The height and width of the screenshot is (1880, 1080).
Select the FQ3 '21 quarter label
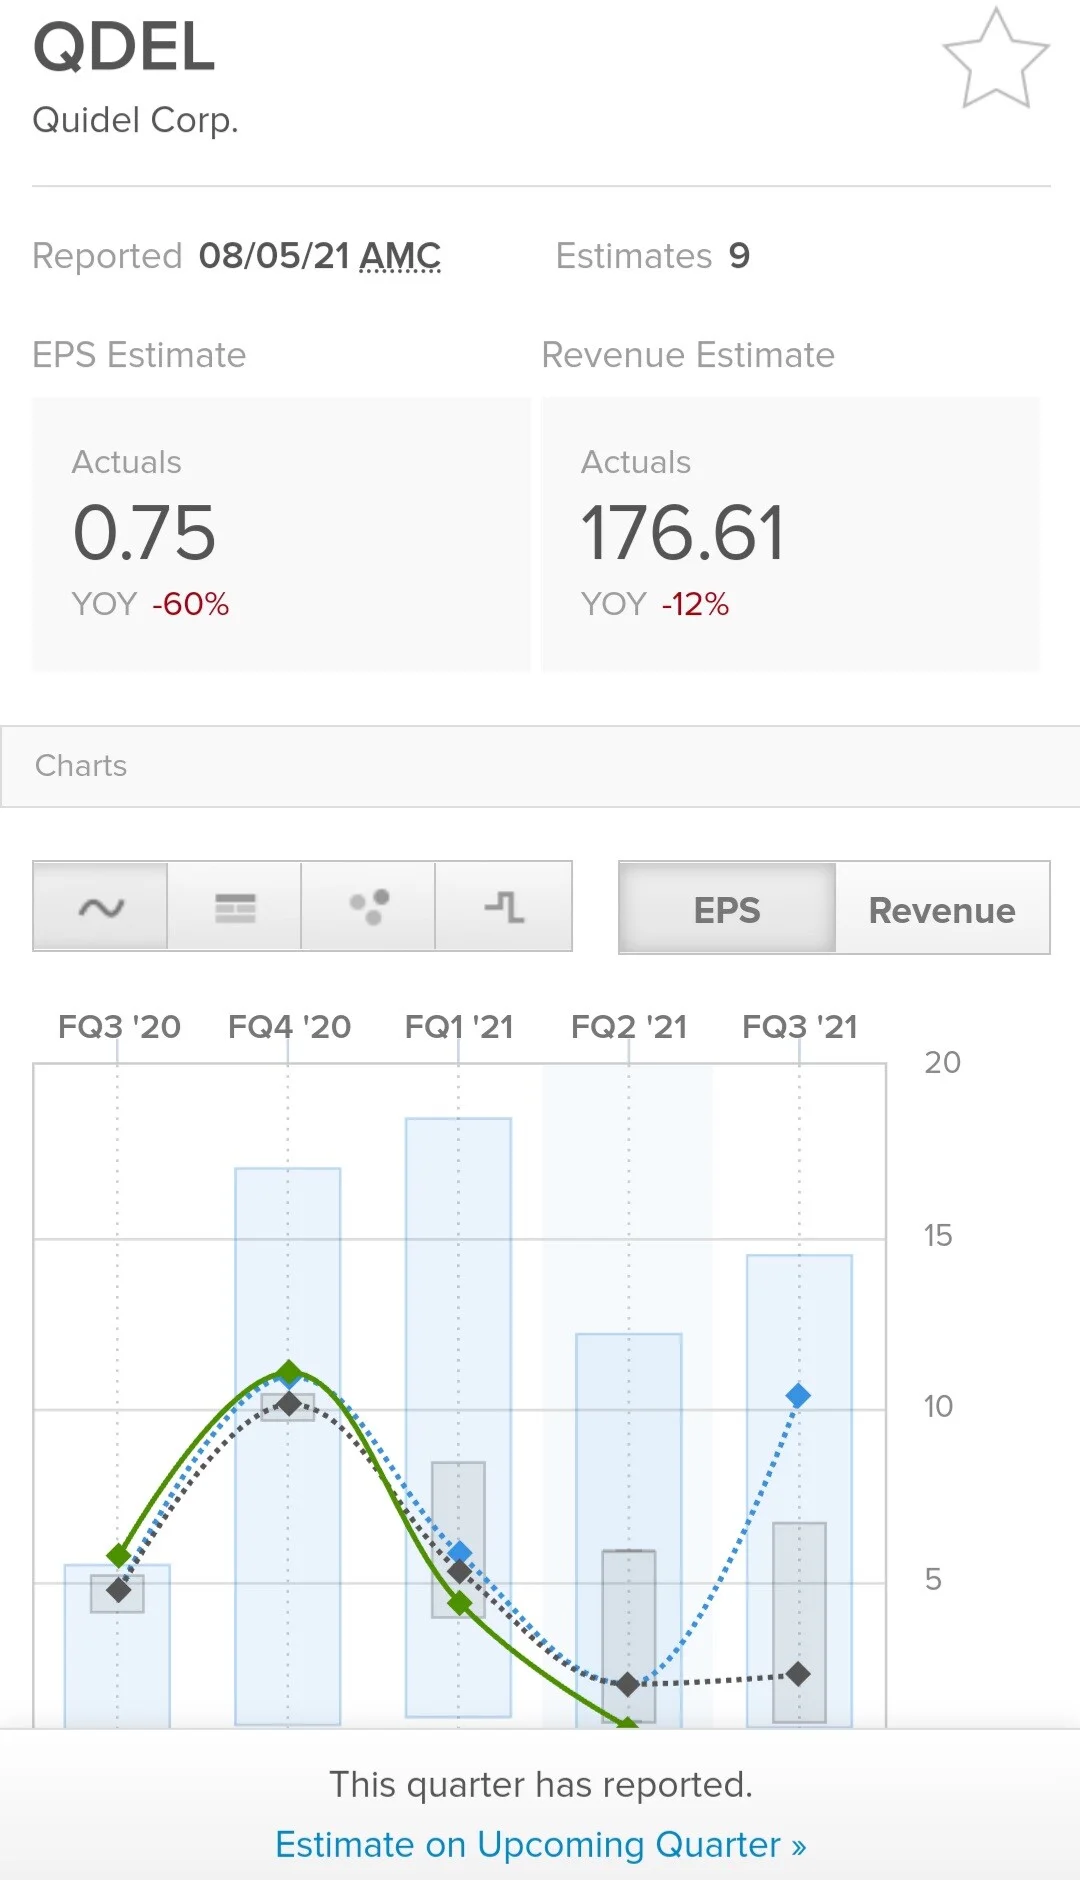pyautogui.click(x=800, y=1027)
